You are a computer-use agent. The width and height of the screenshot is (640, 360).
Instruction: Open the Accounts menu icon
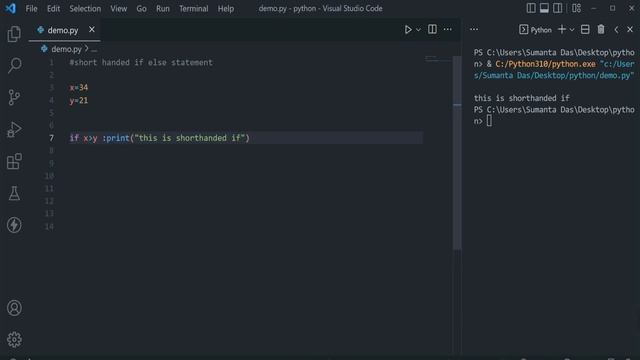(14, 308)
